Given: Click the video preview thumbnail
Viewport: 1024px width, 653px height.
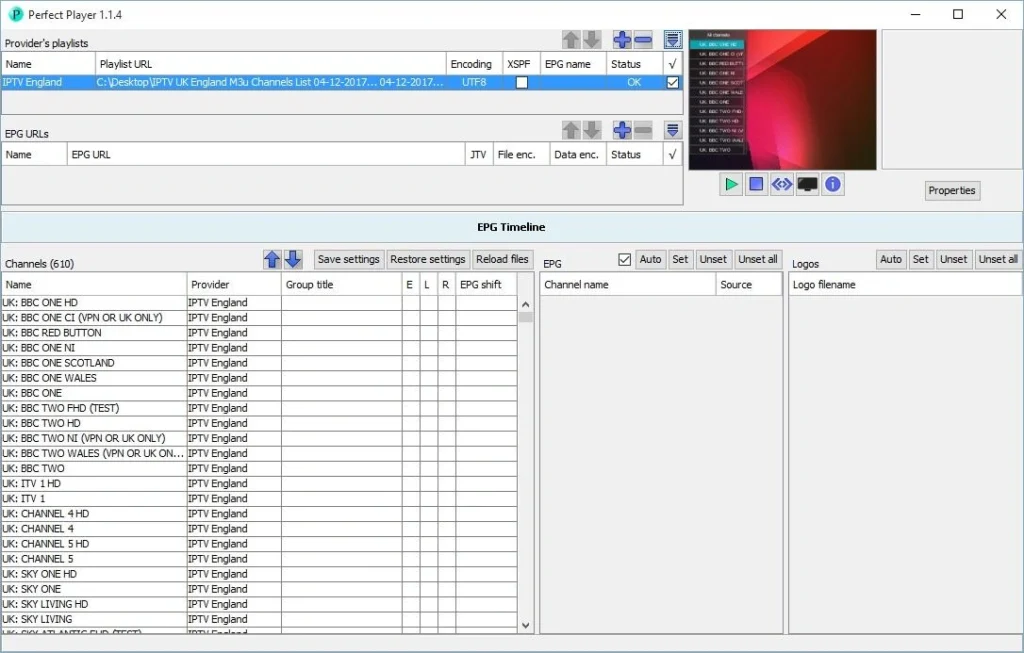Looking at the screenshot, I should click(782, 99).
